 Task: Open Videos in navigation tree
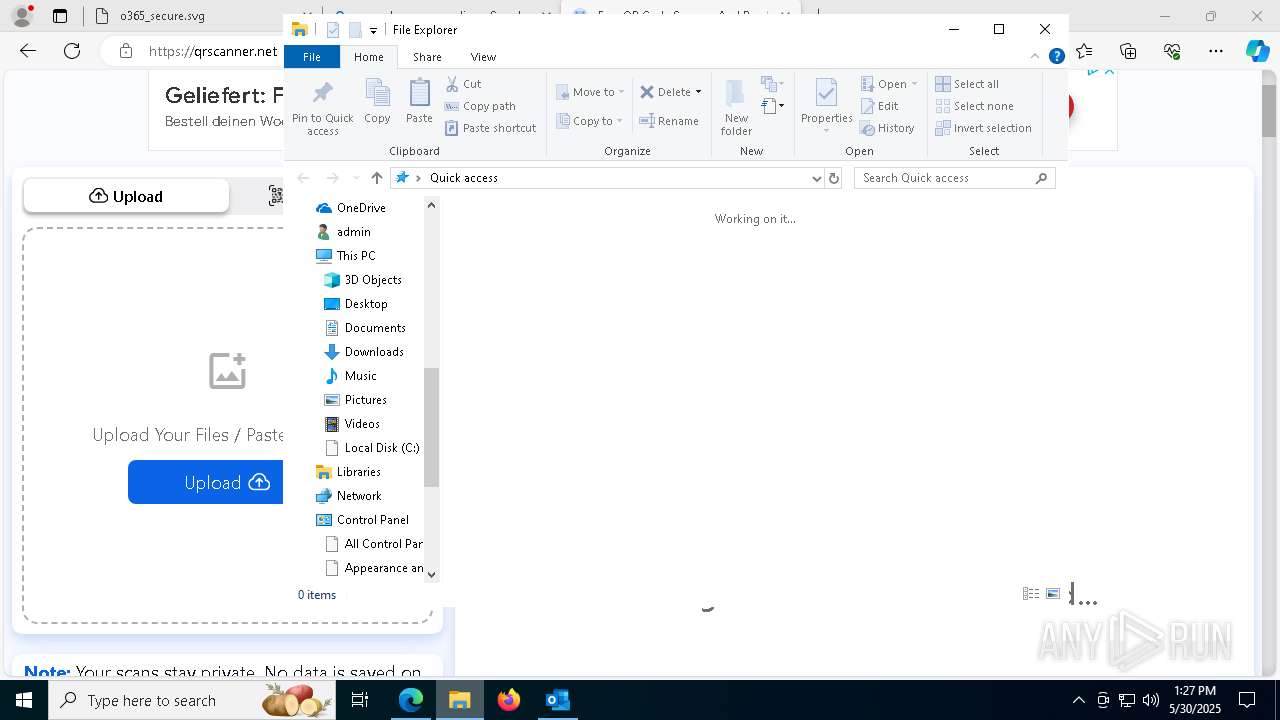click(353, 424)
